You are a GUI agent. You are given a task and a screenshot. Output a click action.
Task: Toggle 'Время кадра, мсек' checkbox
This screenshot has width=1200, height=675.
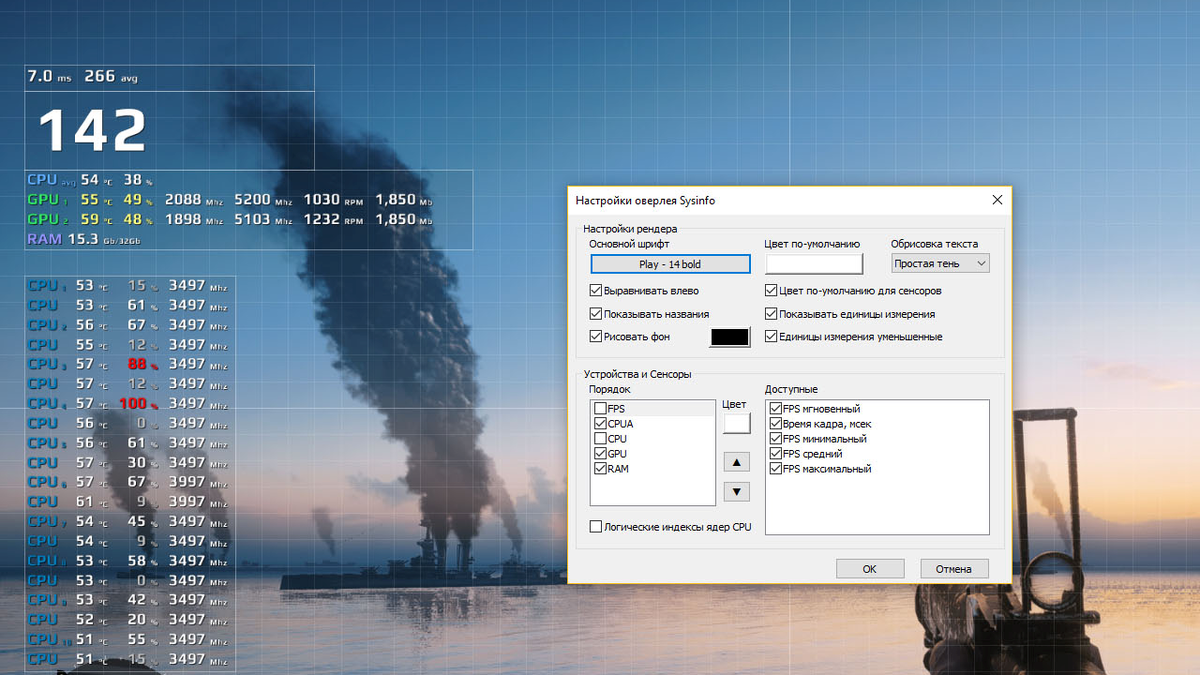point(775,423)
